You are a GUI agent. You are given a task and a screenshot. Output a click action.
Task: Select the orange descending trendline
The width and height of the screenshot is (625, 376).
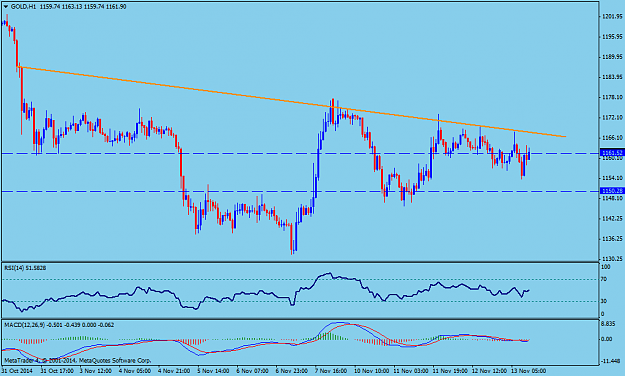292,102
